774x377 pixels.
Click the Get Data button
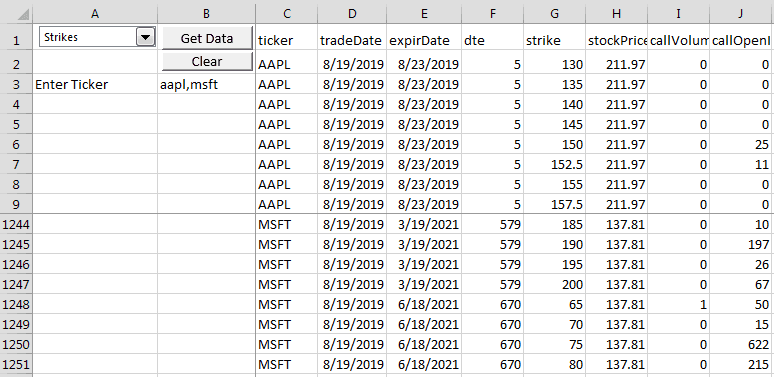coord(207,38)
